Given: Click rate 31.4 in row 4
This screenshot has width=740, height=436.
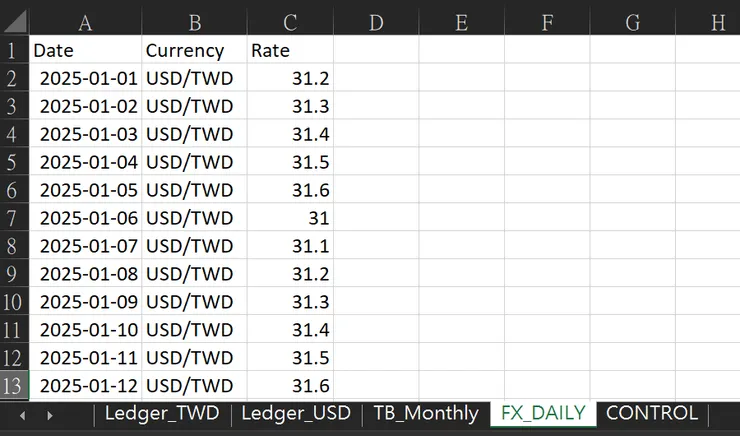Looking at the screenshot, I should (290, 133).
